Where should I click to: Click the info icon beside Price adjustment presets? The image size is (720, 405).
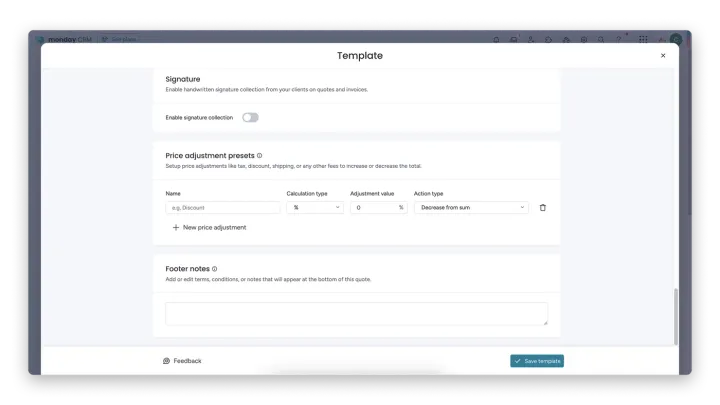pos(259,156)
